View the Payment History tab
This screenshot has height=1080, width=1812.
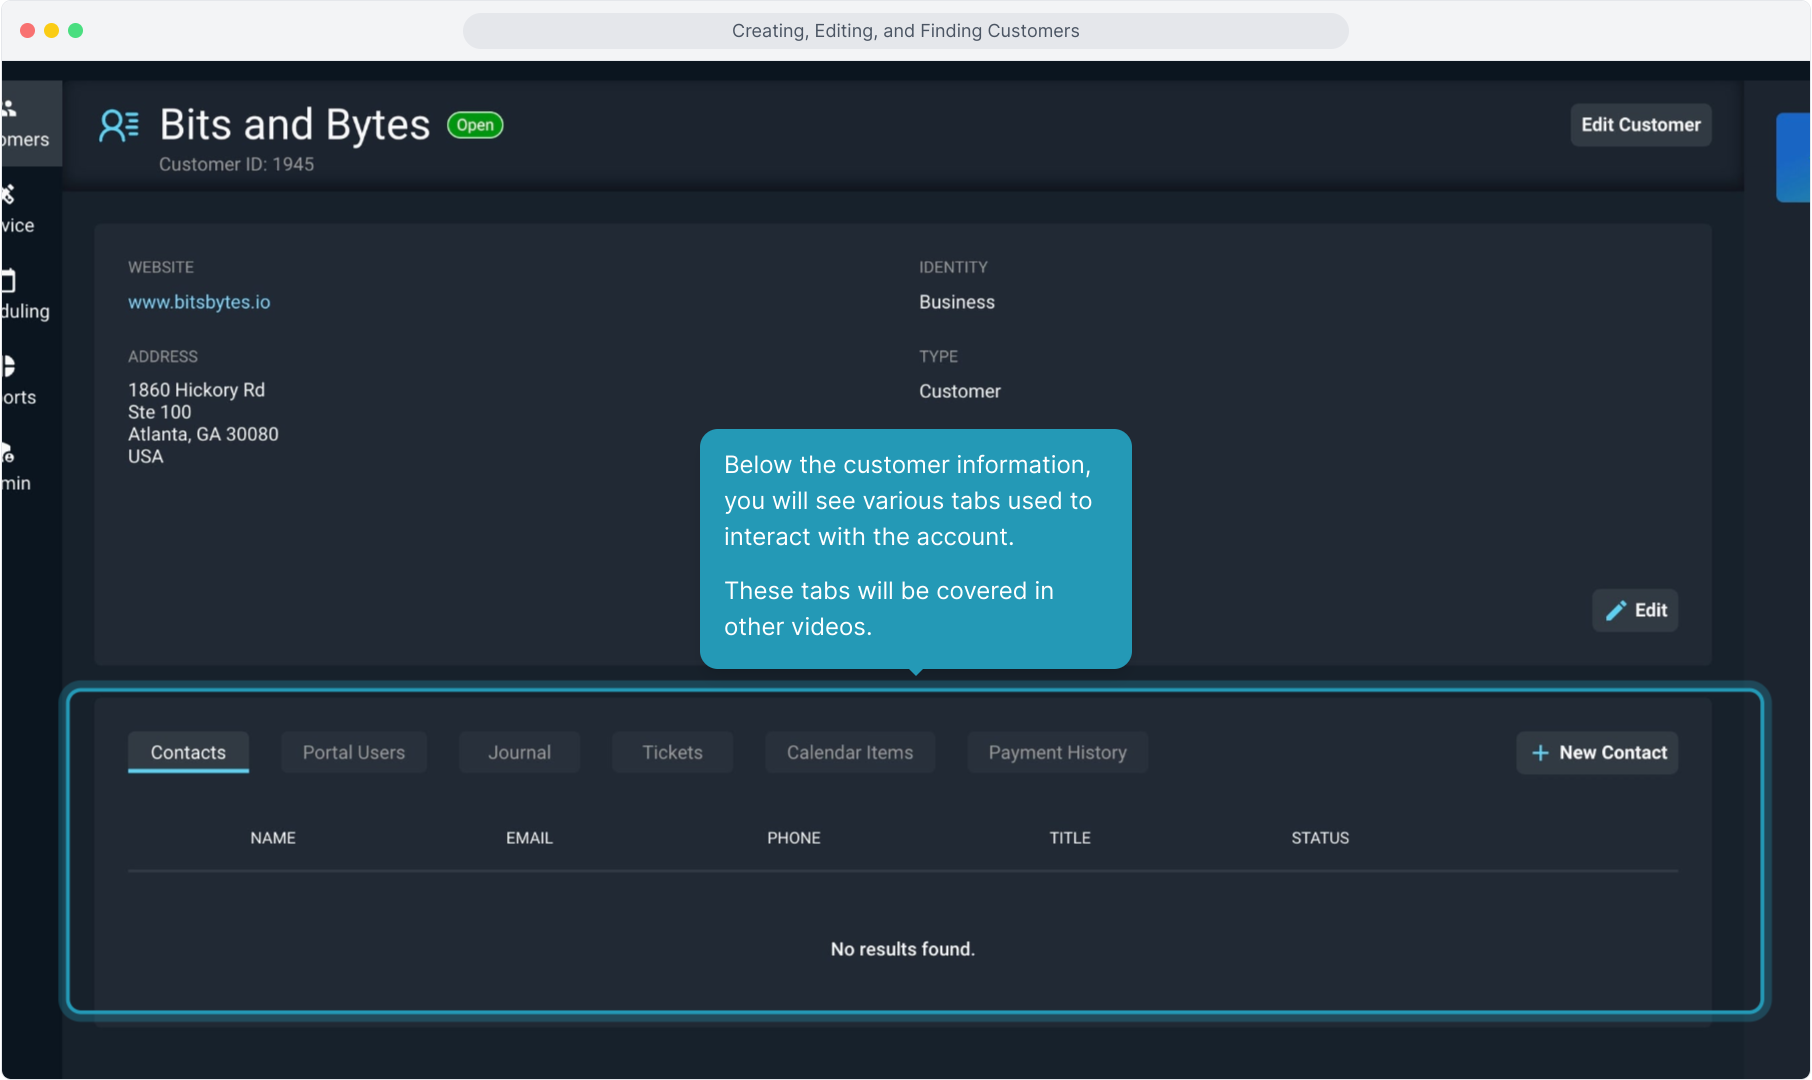tap(1057, 753)
